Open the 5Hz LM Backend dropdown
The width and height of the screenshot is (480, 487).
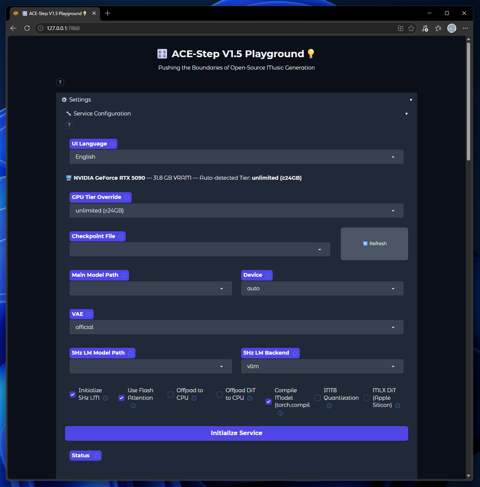click(322, 366)
